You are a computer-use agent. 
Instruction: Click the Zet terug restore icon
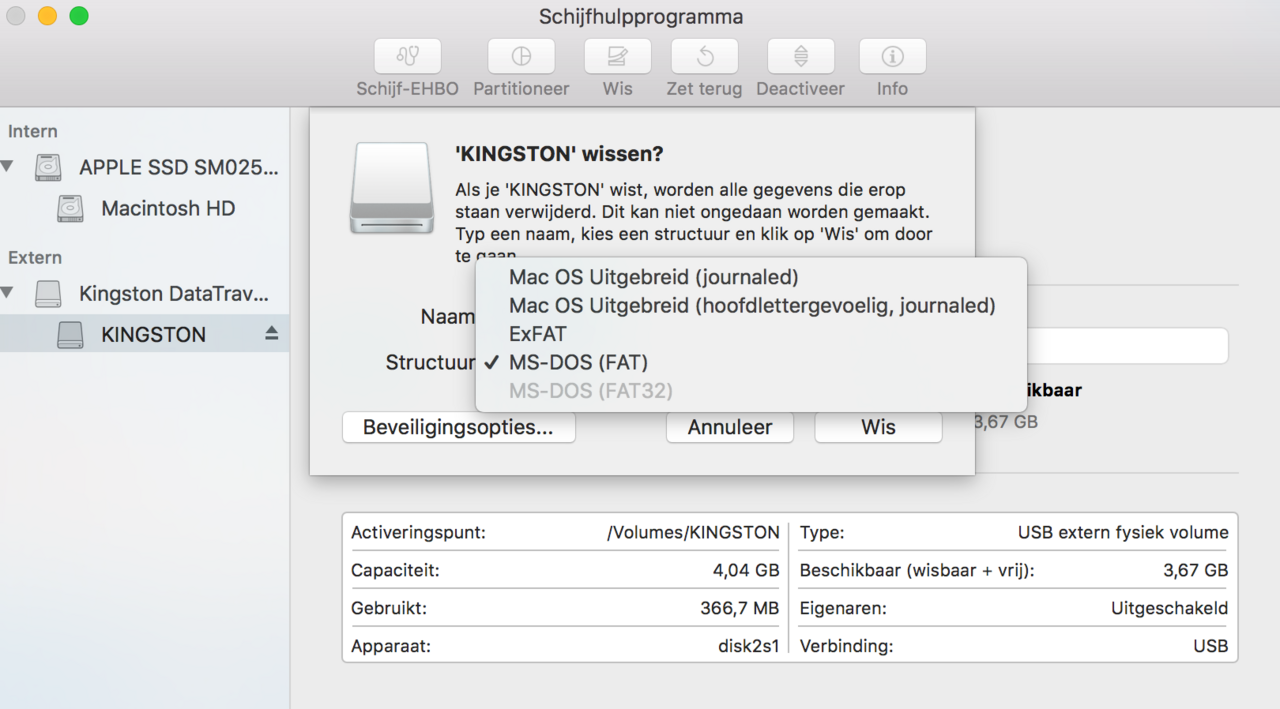point(704,57)
